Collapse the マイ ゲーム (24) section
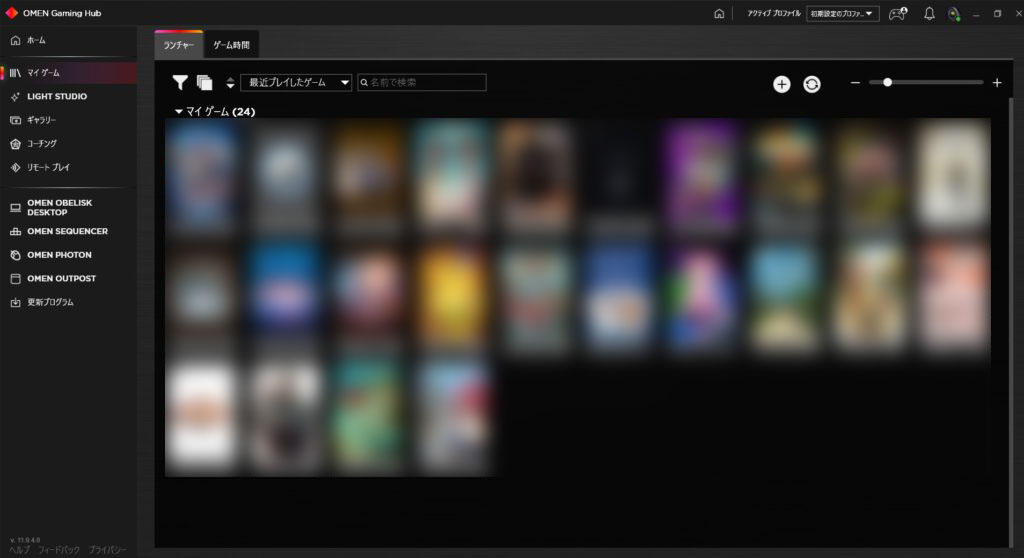The height and width of the screenshot is (558, 1024). (x=179, y=112)
